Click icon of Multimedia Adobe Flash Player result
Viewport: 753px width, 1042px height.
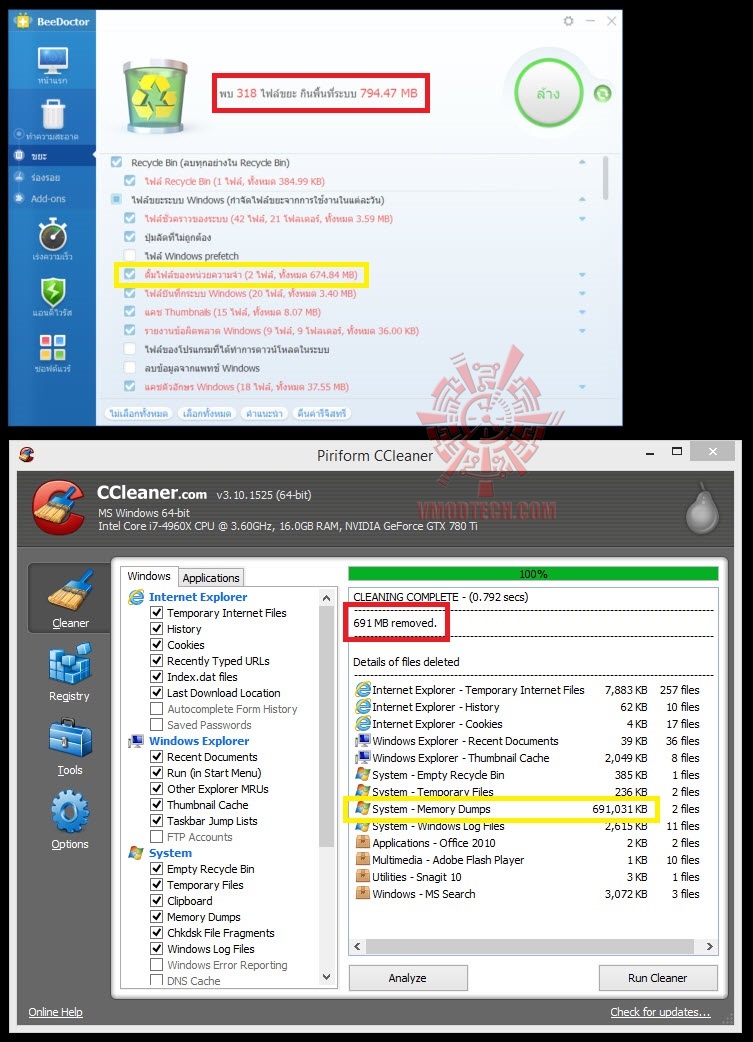363,860
